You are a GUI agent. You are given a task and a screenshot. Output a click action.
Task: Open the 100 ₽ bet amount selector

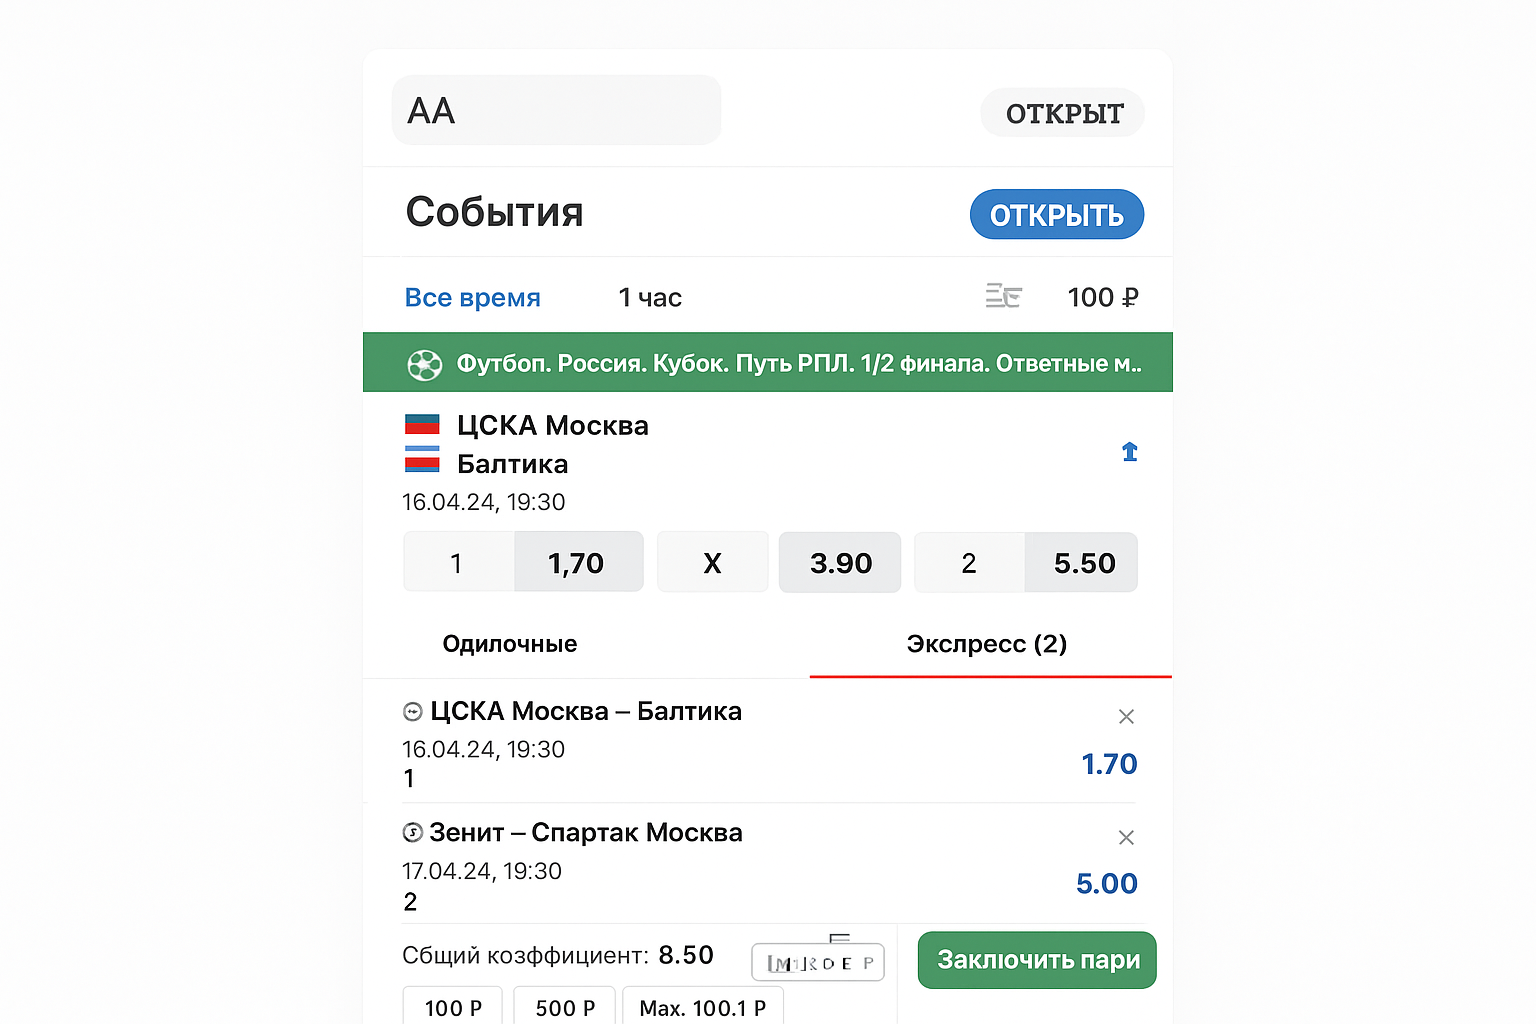click(1102, 297)
